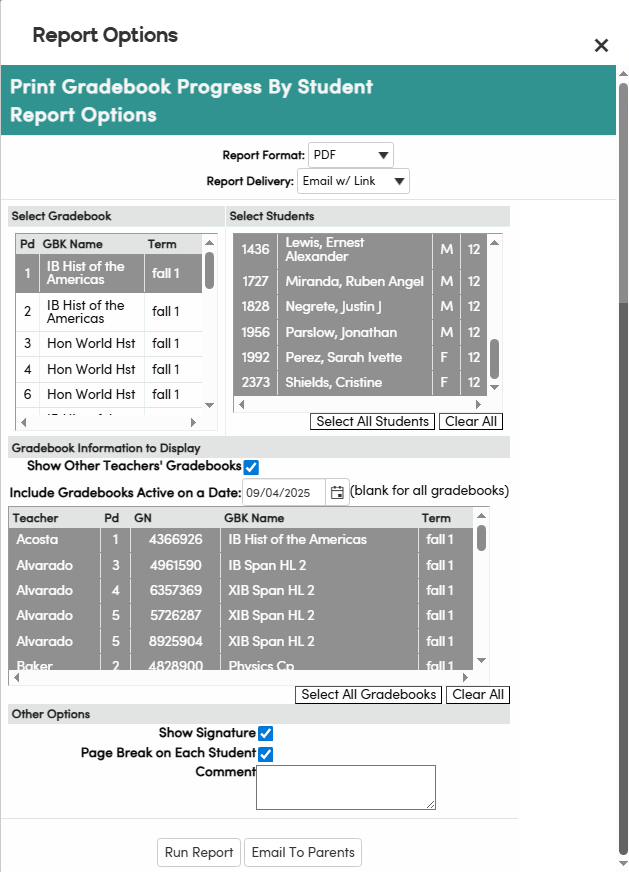Select Alvarado gradebook number 5726287 row

coord(241,616)
